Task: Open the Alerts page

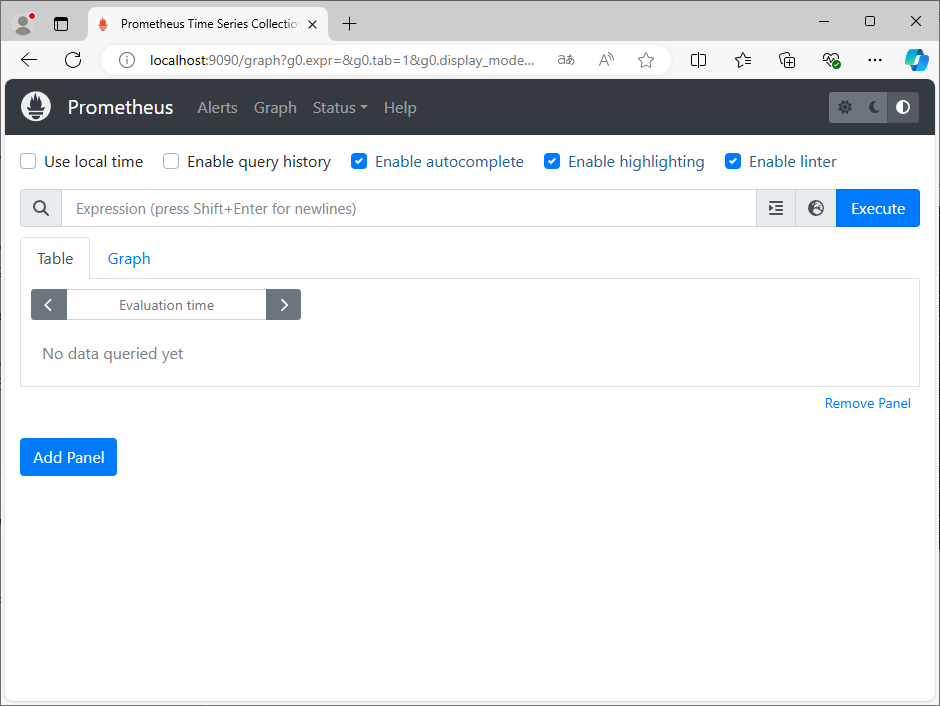Action: (x=218, y=108)
